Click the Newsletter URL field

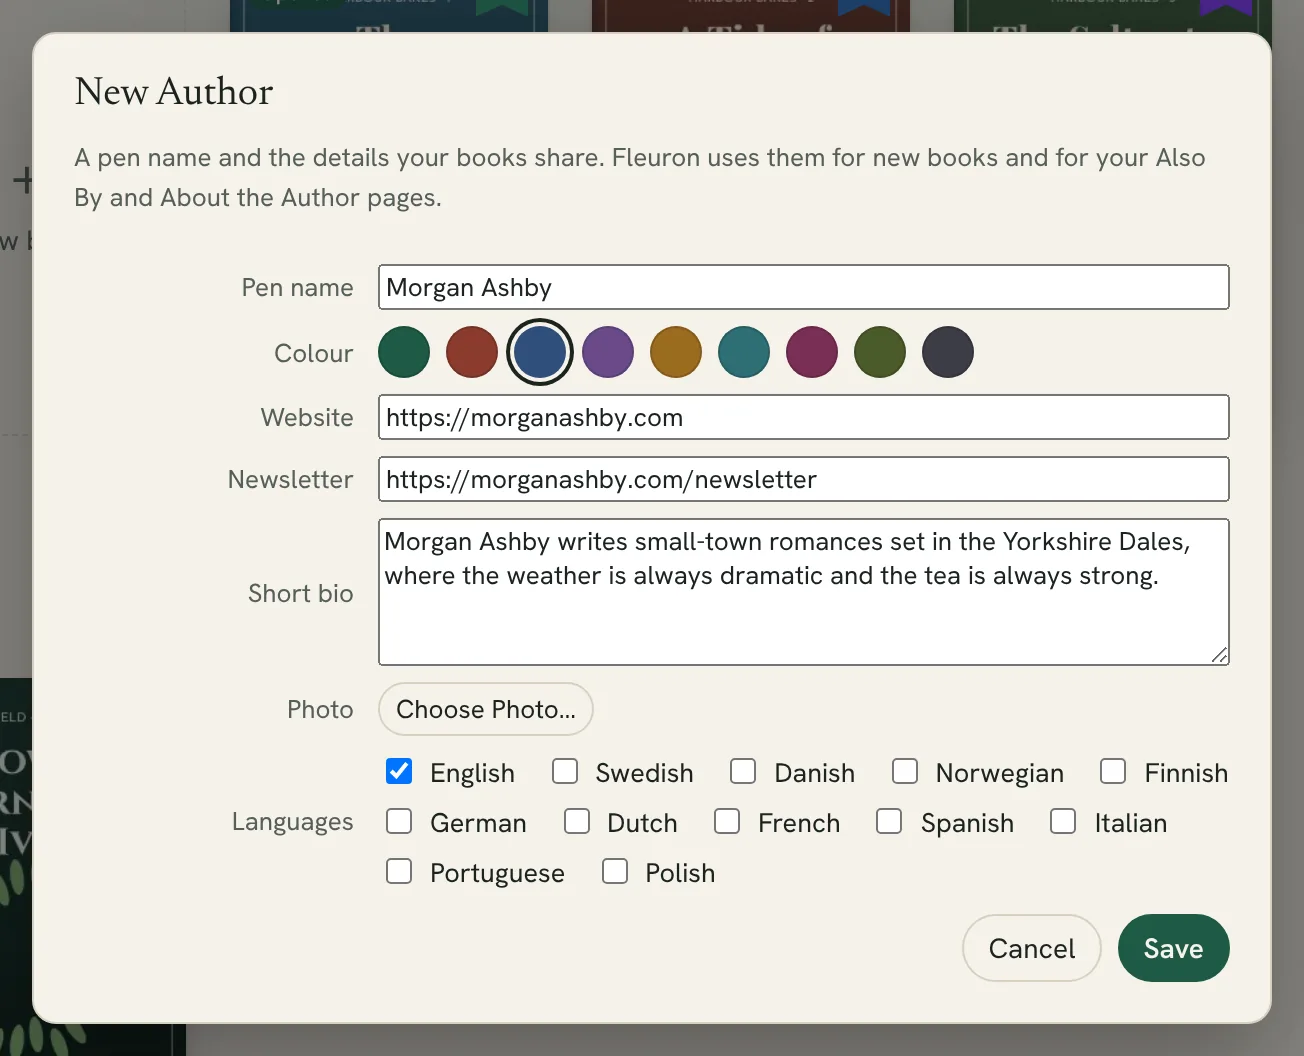click(x=804, y=479)
